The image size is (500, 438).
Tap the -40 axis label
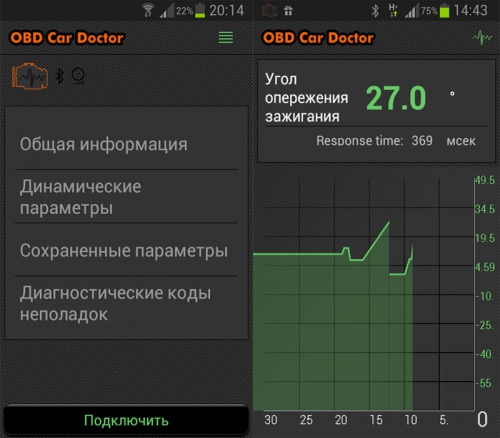pos(485,354)
